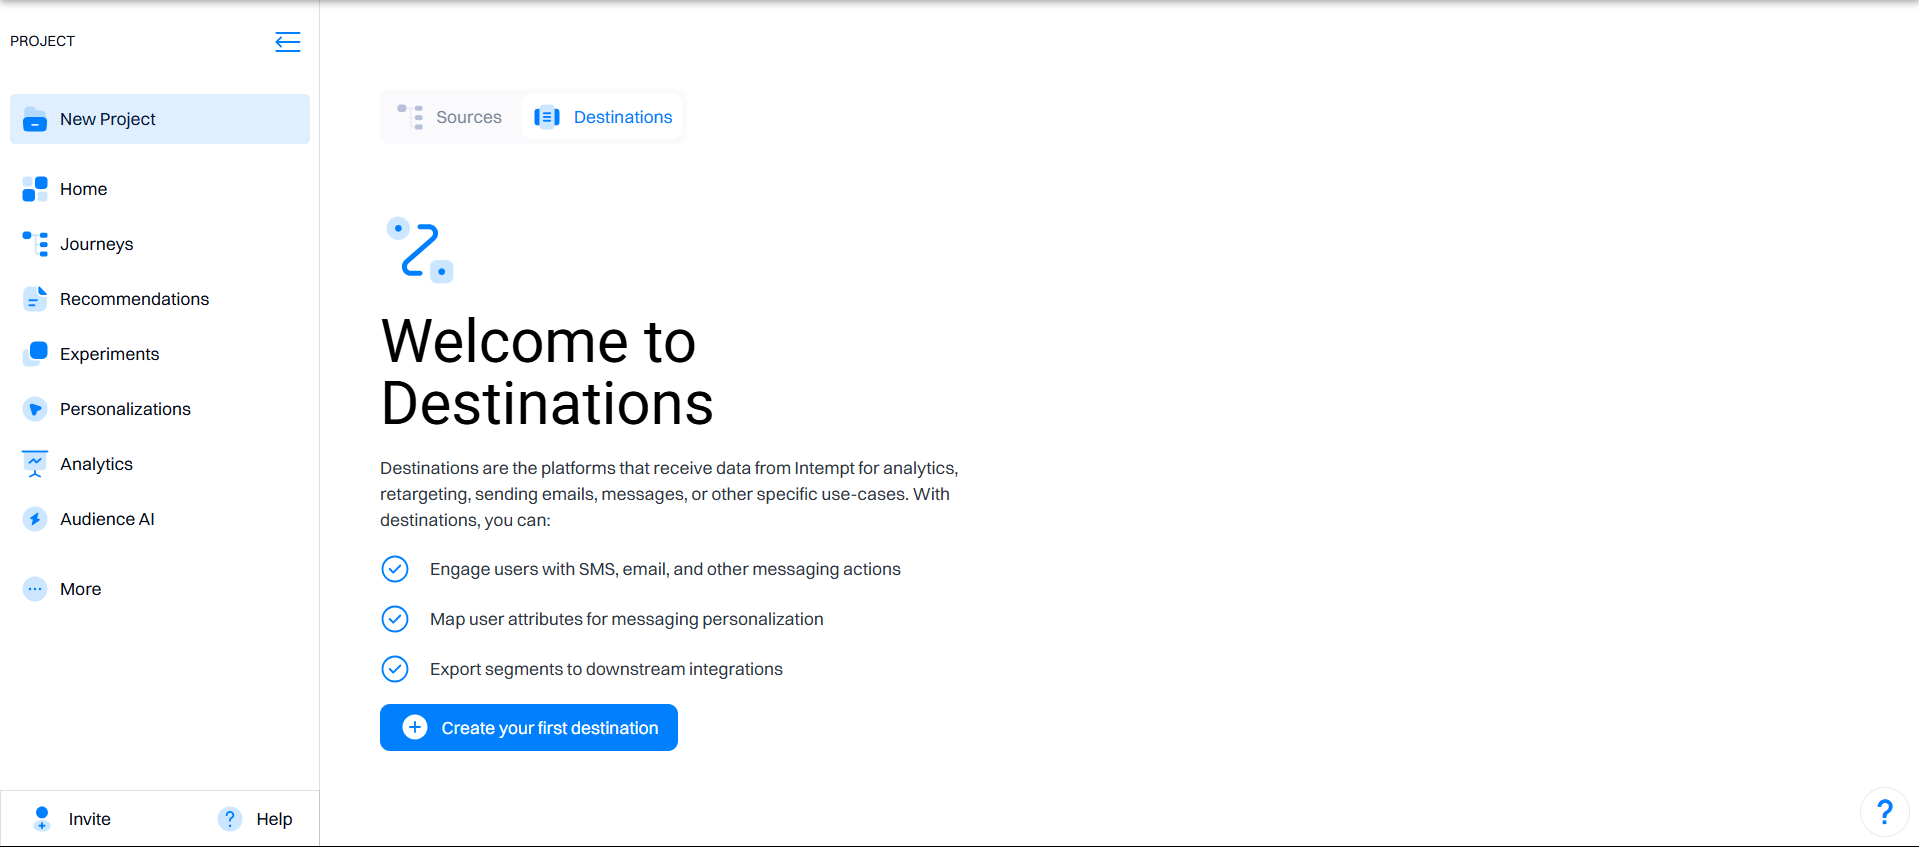Viewport: 1919px width, 847px height.
Task: Switch to the Sources tab
Action: [451, 117]
